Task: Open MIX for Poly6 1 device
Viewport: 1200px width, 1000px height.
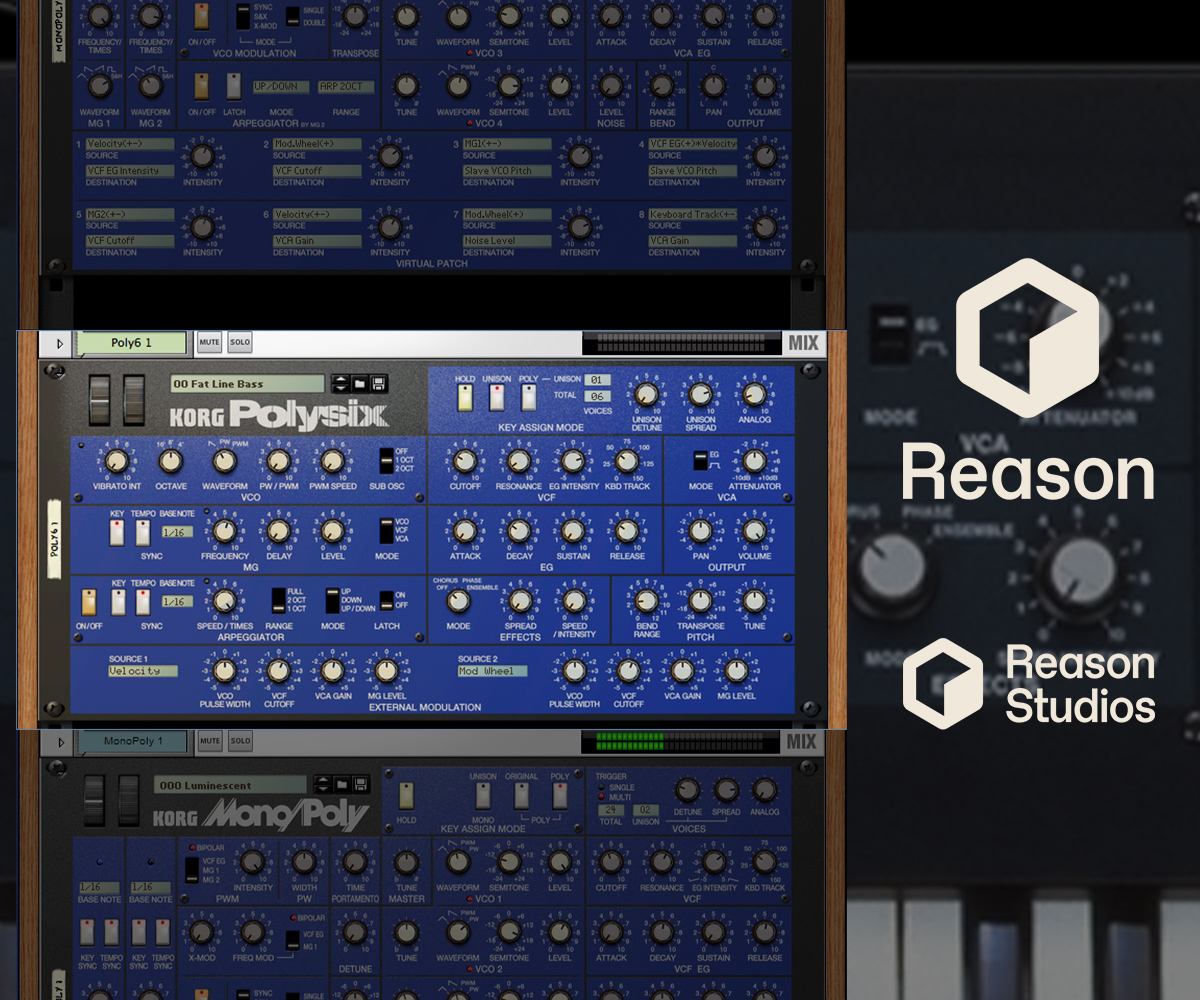Action: click(803, 343)
